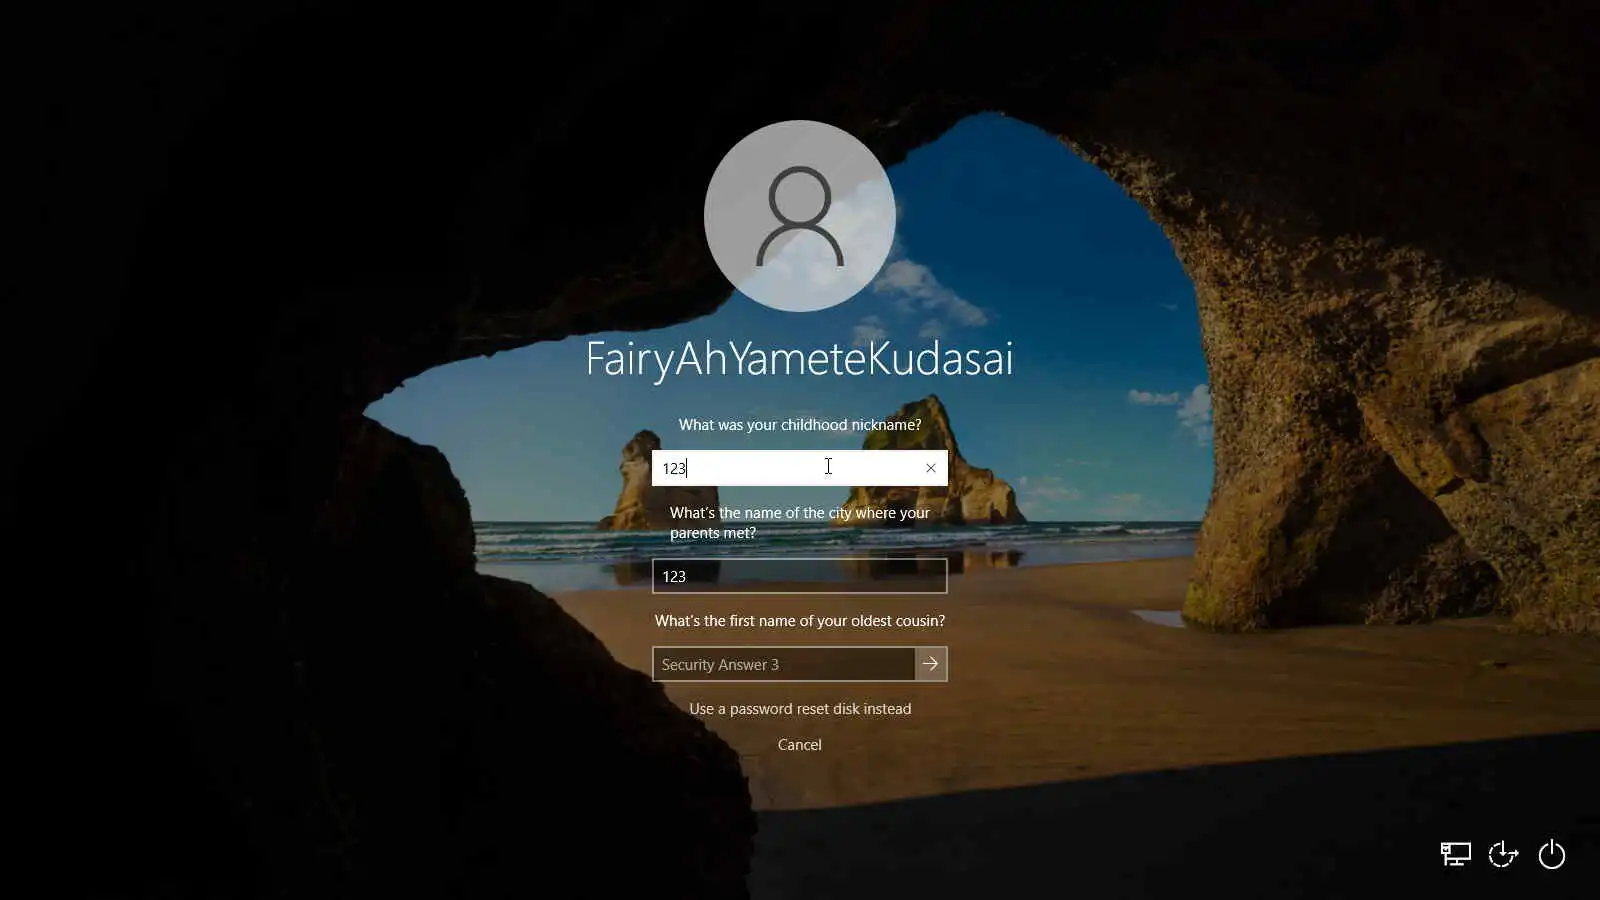Open the network connection icon
Image resolution: width=1600 pixels, height=900 pixels.
point(1455,854)
